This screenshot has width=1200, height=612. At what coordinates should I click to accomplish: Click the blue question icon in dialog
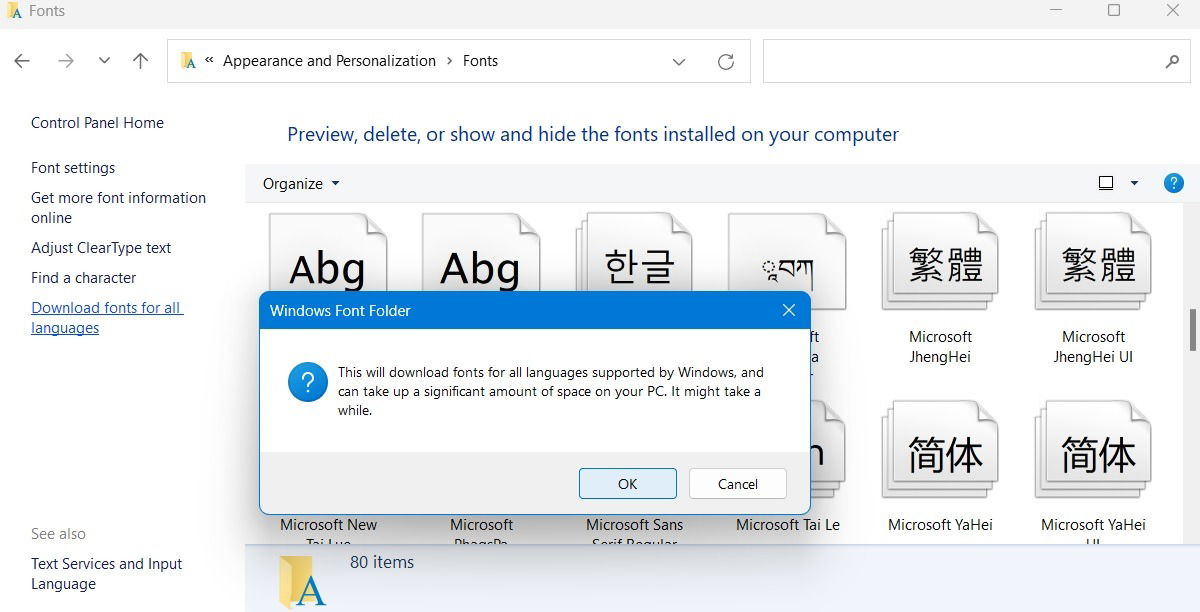(x=308, y=382)
